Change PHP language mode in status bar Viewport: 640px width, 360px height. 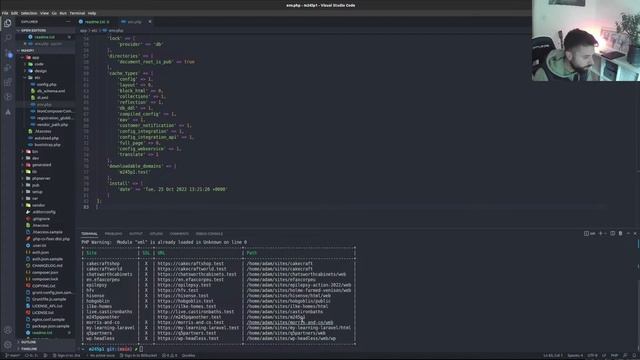click(x=614, y=356)
